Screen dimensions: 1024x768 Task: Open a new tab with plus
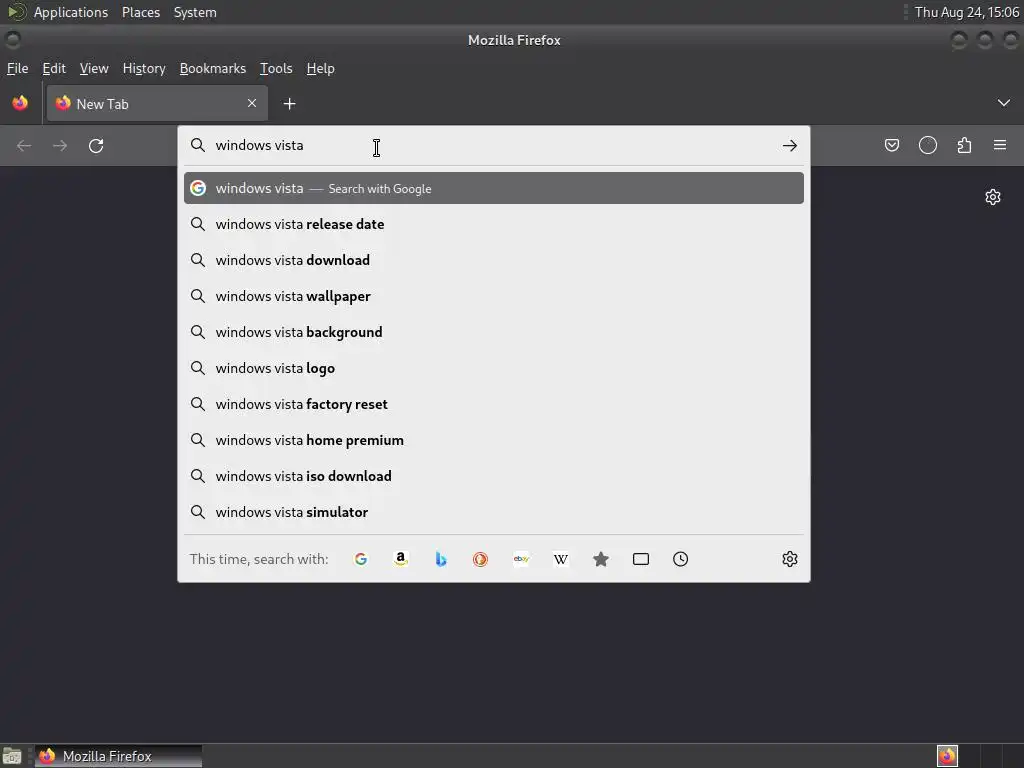pyautogui.click(x=289, y=104)
